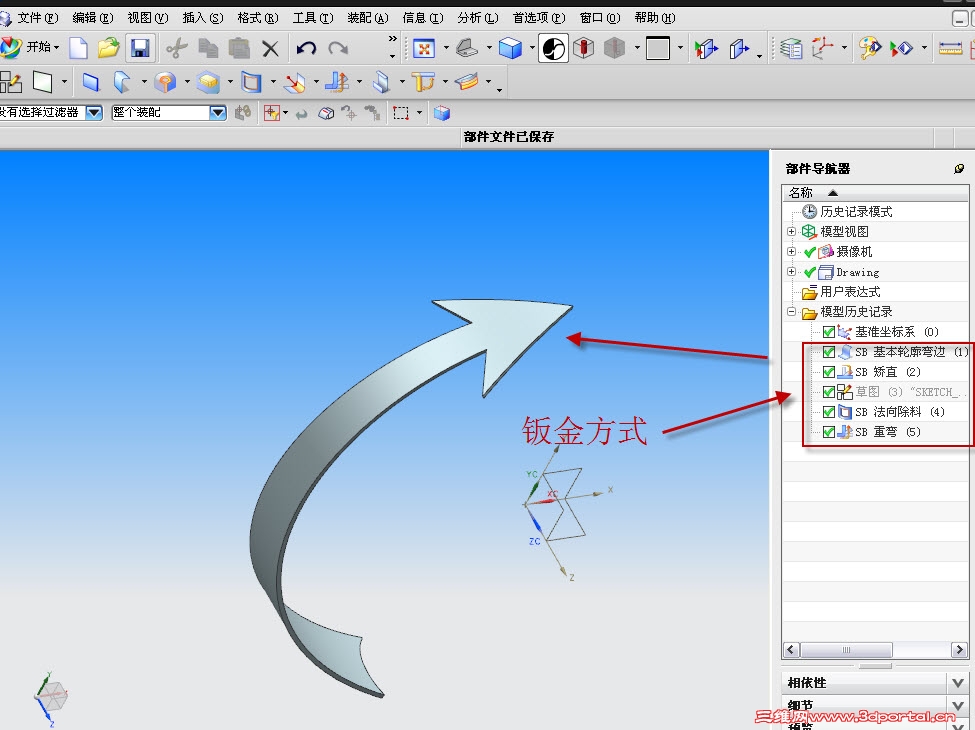The image size is (975, 730).
Task: Click the flat pattern tool icon
Action: click(x=467, y=81)
